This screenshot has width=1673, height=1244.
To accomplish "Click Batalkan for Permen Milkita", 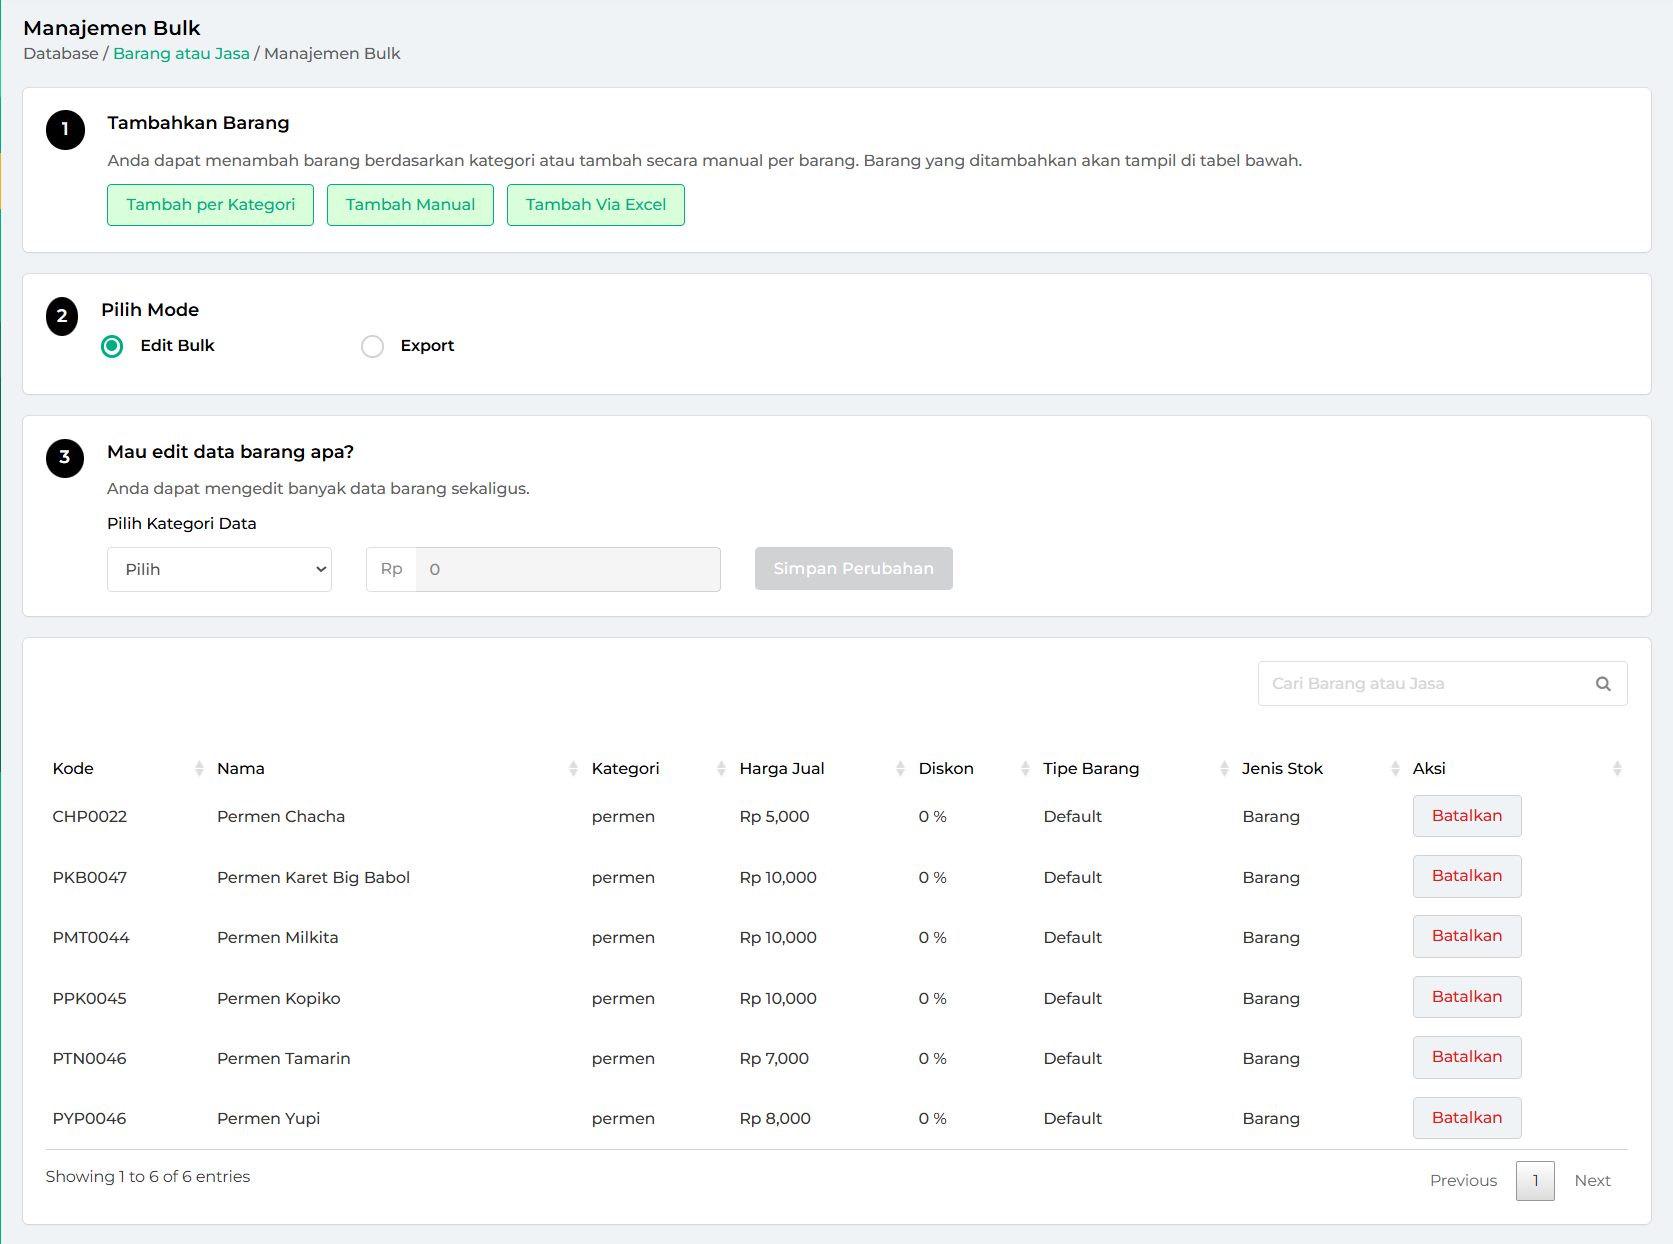I will tap(1467, 936).
